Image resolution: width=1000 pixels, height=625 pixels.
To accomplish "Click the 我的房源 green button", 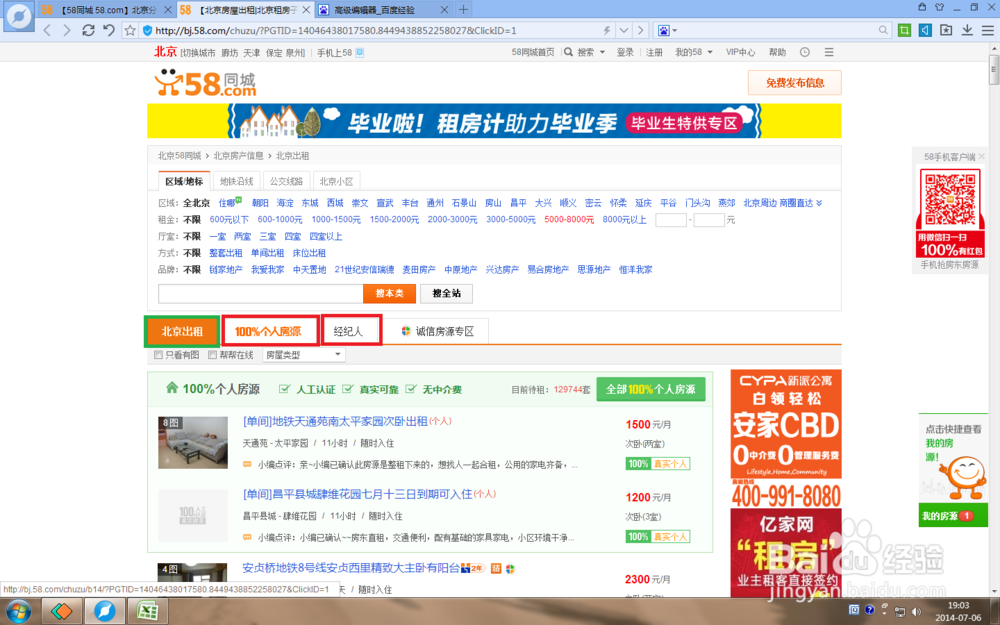I will 953,515.
